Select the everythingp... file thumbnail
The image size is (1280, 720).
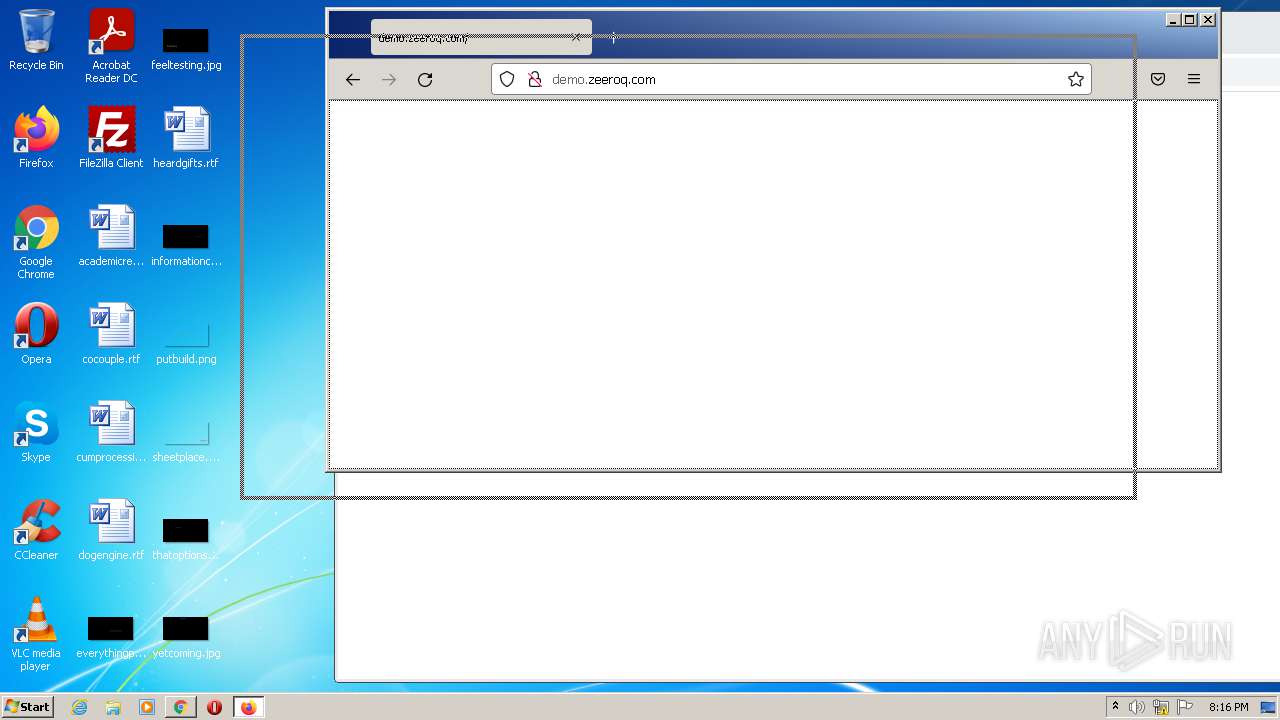111,637
